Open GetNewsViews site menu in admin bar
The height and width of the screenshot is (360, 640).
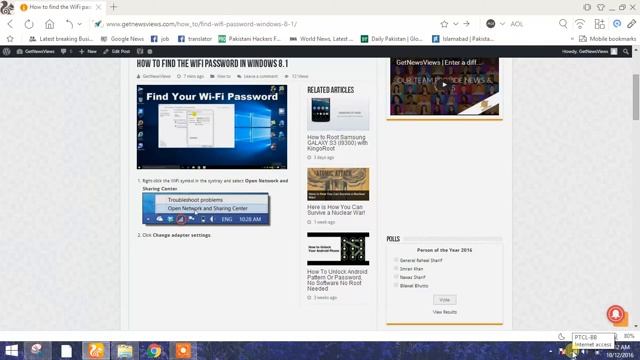click(x=36, y=51)
